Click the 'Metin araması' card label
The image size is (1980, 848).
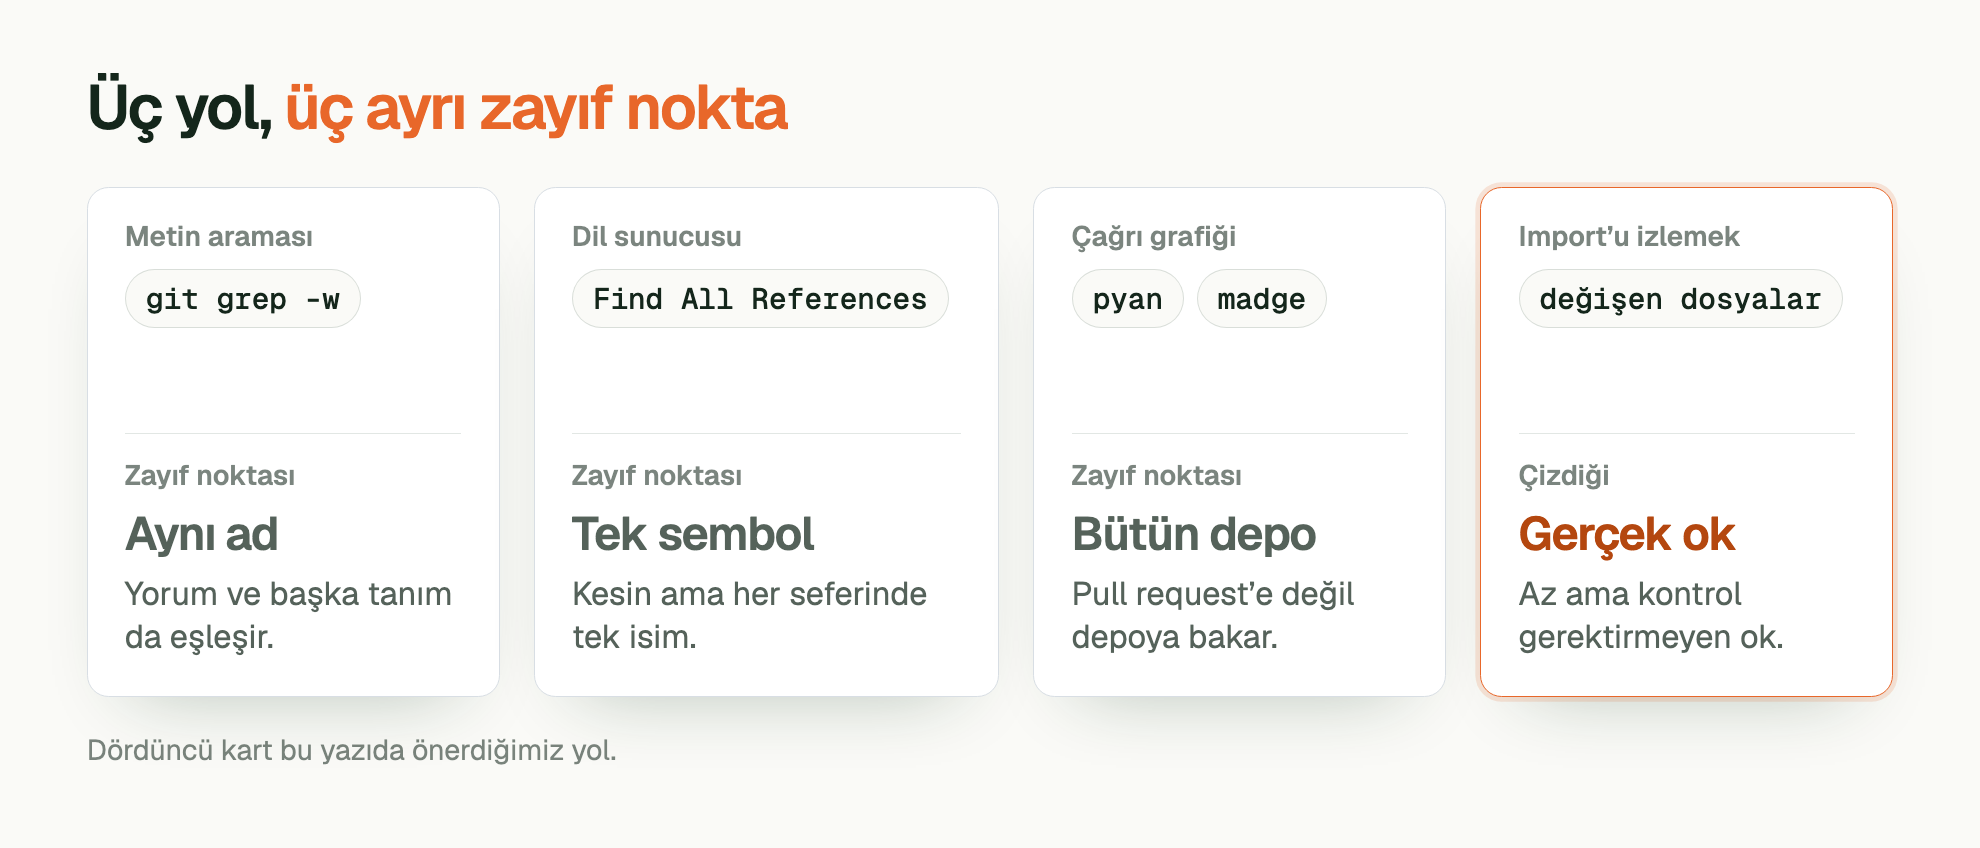[x=219, y=237]
